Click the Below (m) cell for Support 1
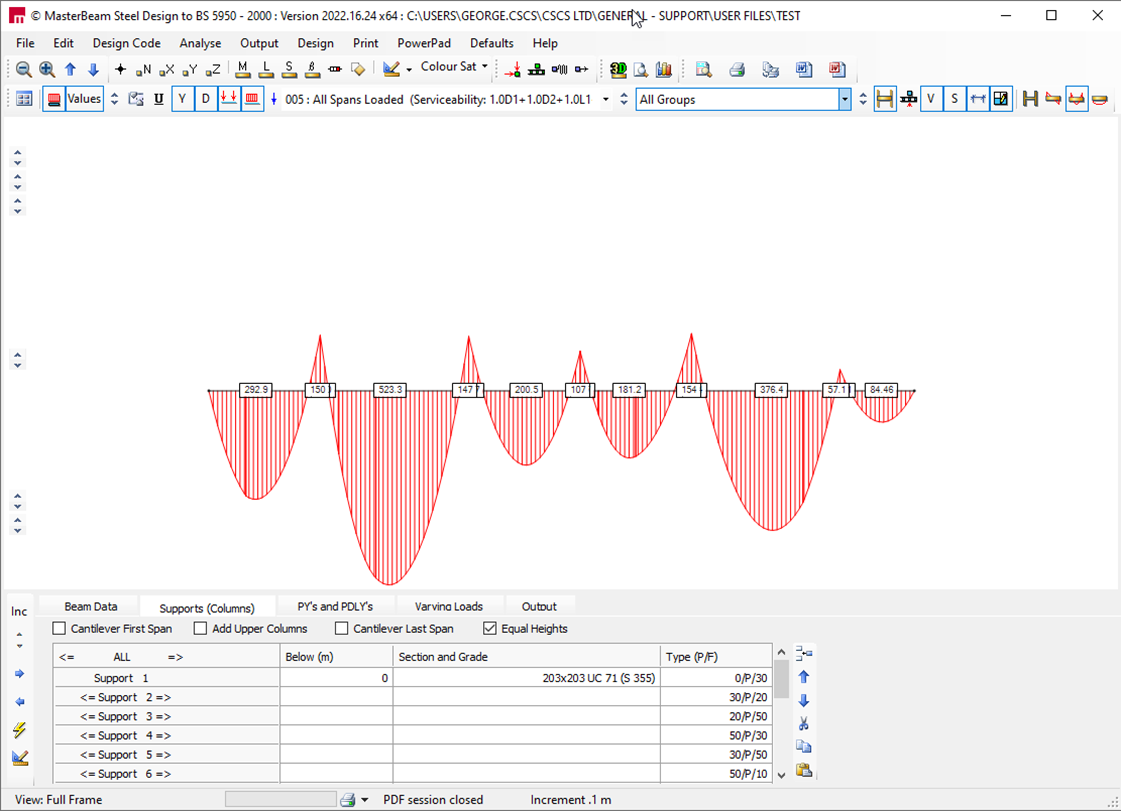 pyautogui.click(x=336, y=678)
